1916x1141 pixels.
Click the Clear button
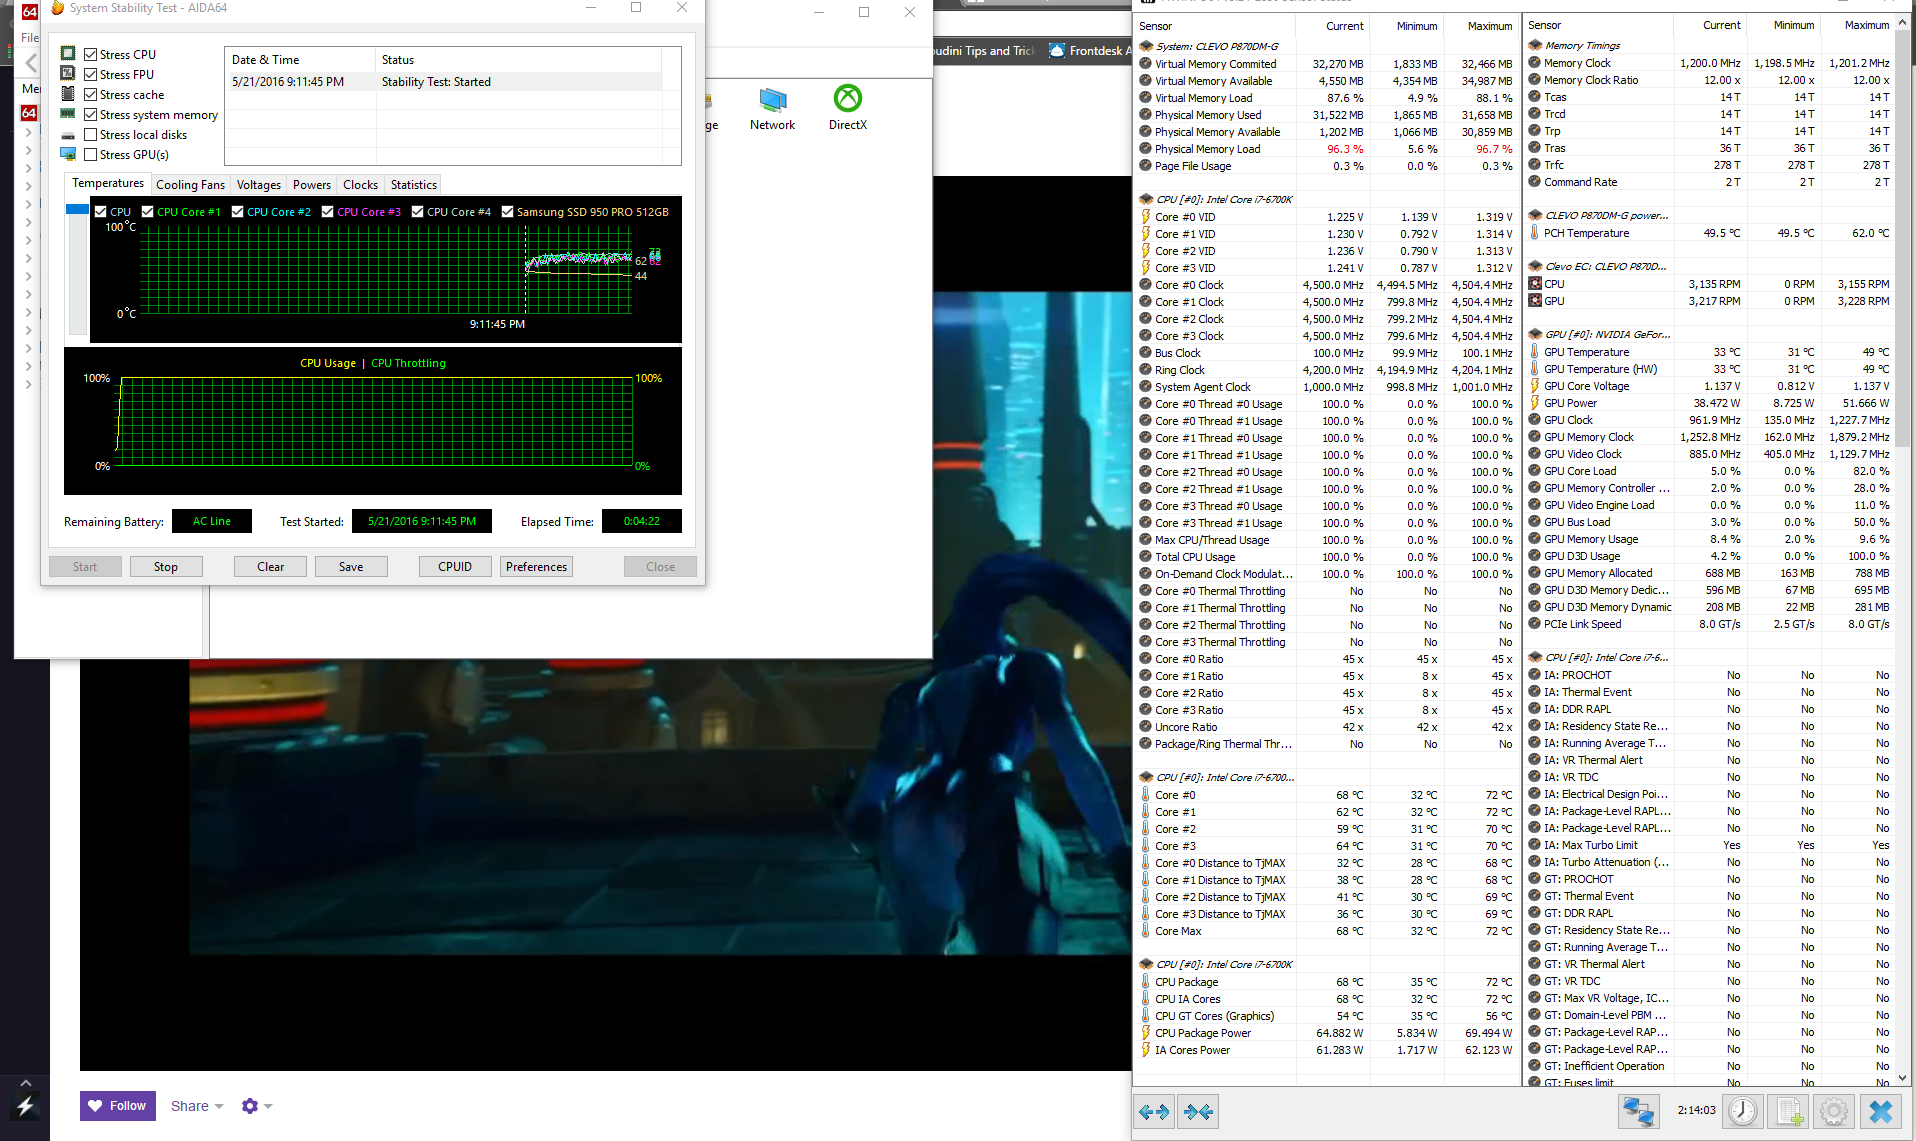pos(270,567)
